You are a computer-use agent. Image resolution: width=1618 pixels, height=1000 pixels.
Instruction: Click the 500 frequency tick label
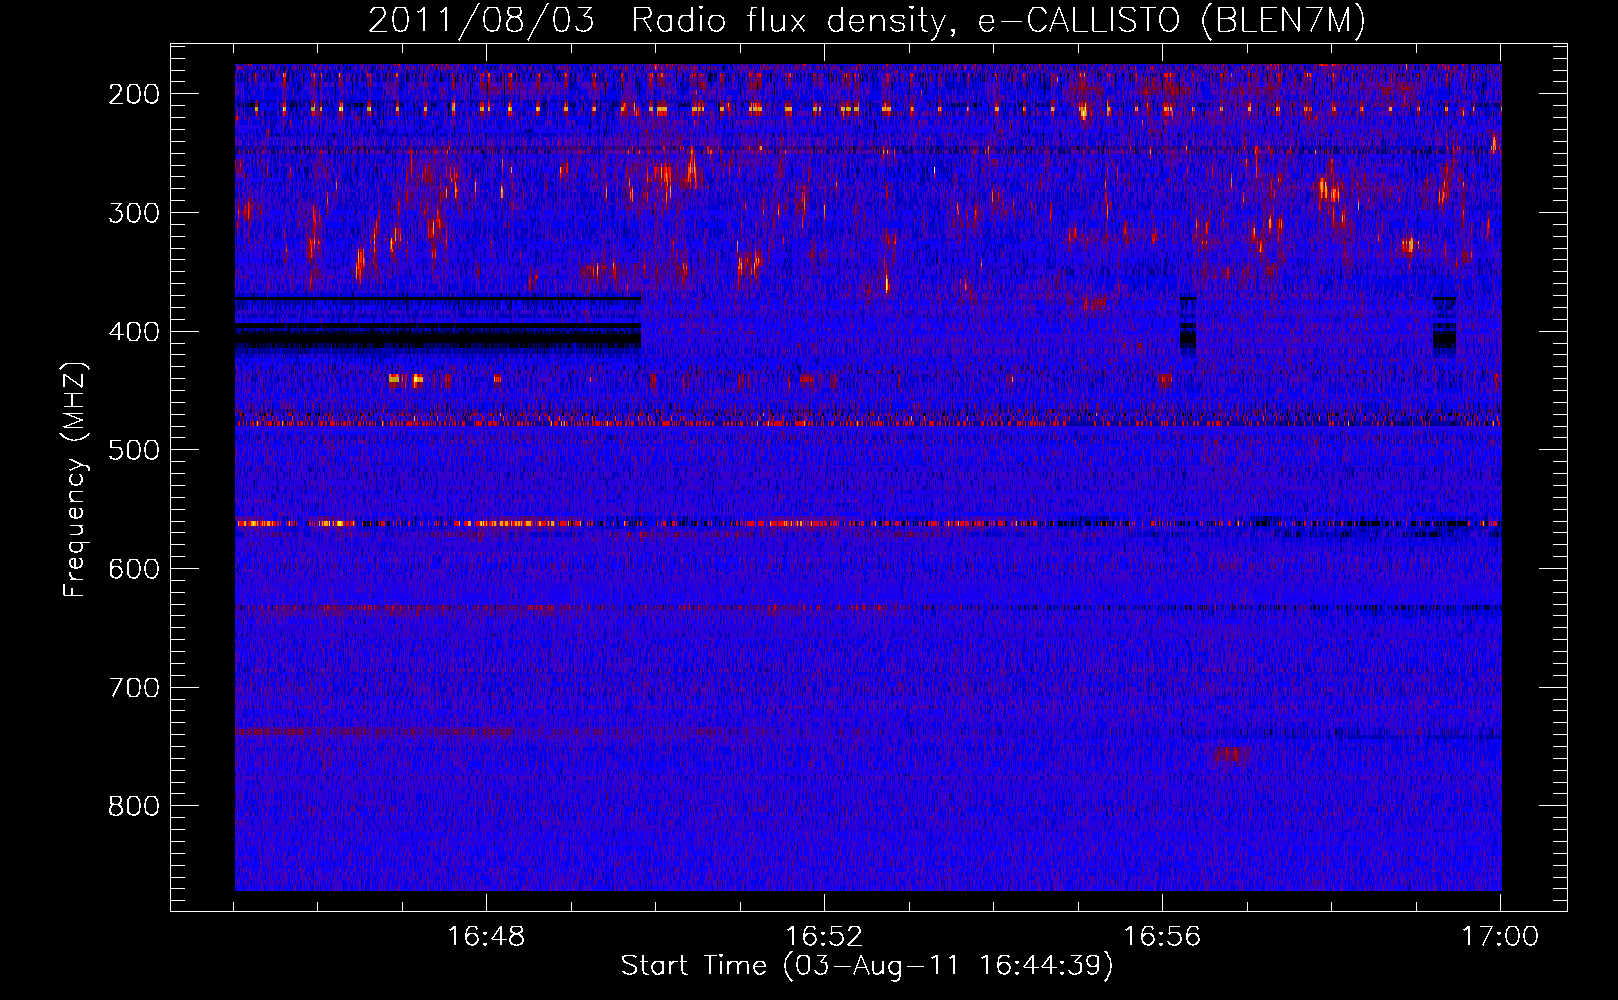pyautogui.click(x=134, y=450)
